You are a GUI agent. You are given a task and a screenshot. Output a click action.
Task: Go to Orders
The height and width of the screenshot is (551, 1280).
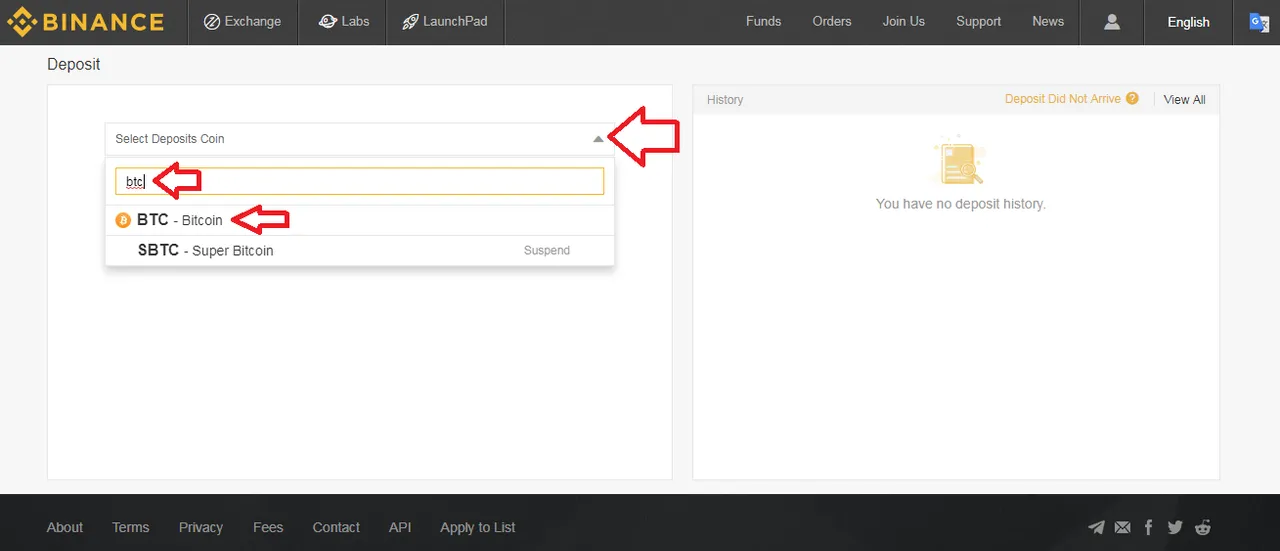[x=832, y=21]
